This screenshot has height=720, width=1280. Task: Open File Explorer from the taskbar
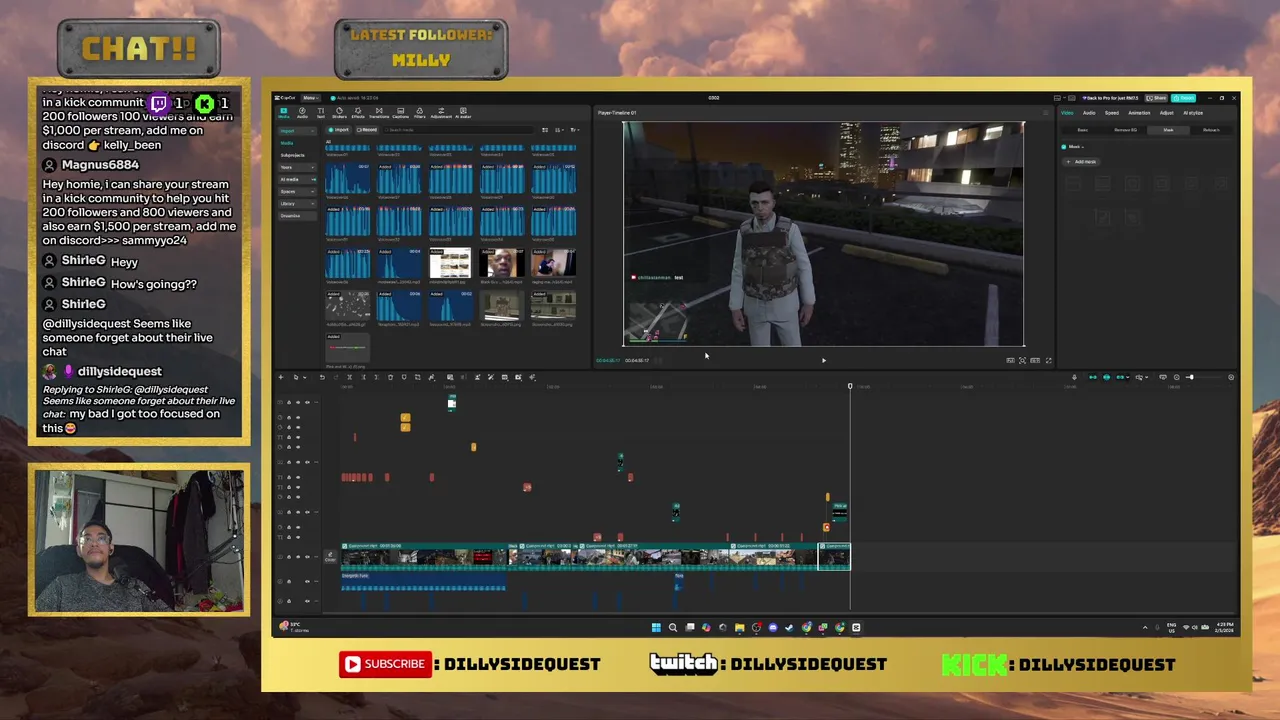coord(739,627)
